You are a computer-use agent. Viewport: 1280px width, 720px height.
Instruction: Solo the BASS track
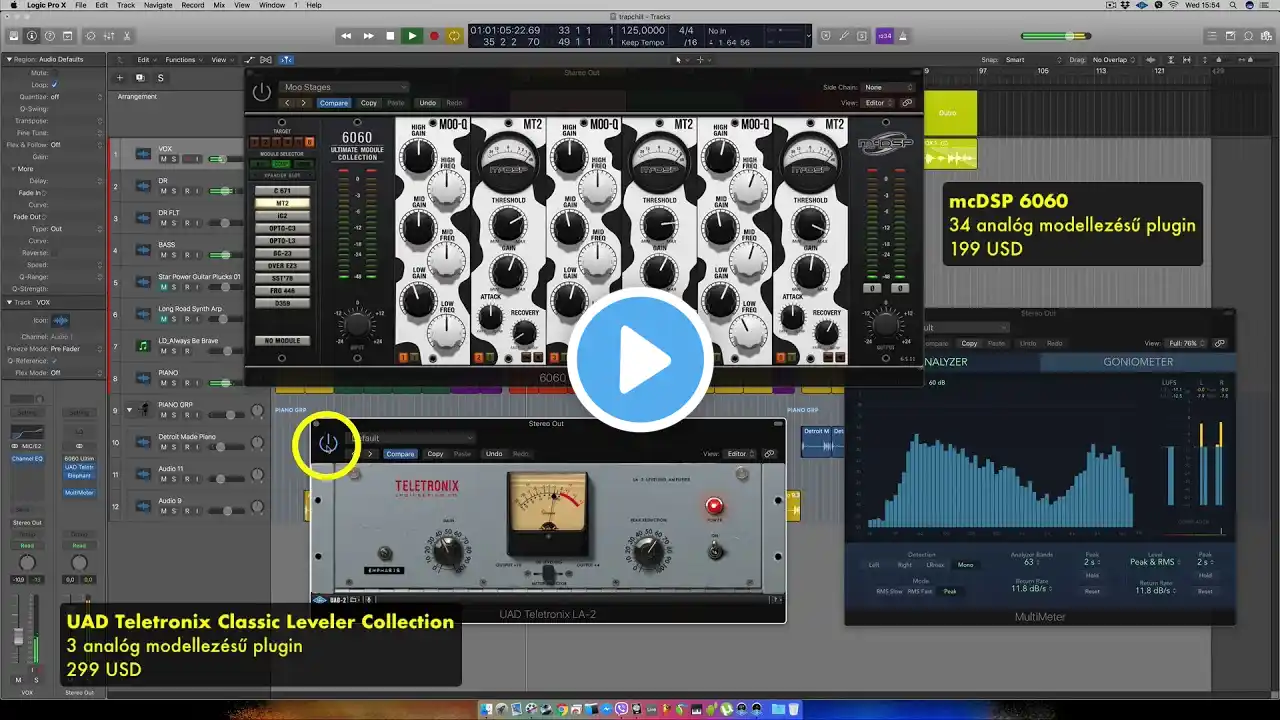[x=174, y=255]
